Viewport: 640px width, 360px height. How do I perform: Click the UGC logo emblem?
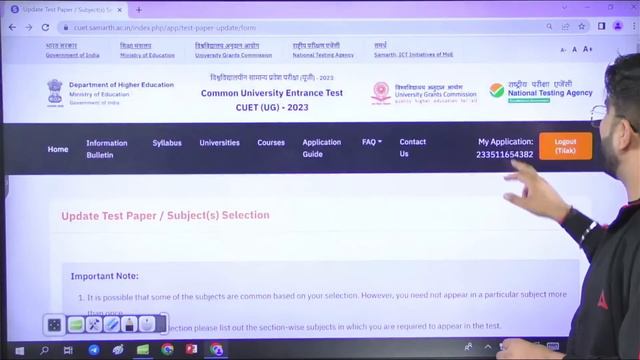coord(381,93)
